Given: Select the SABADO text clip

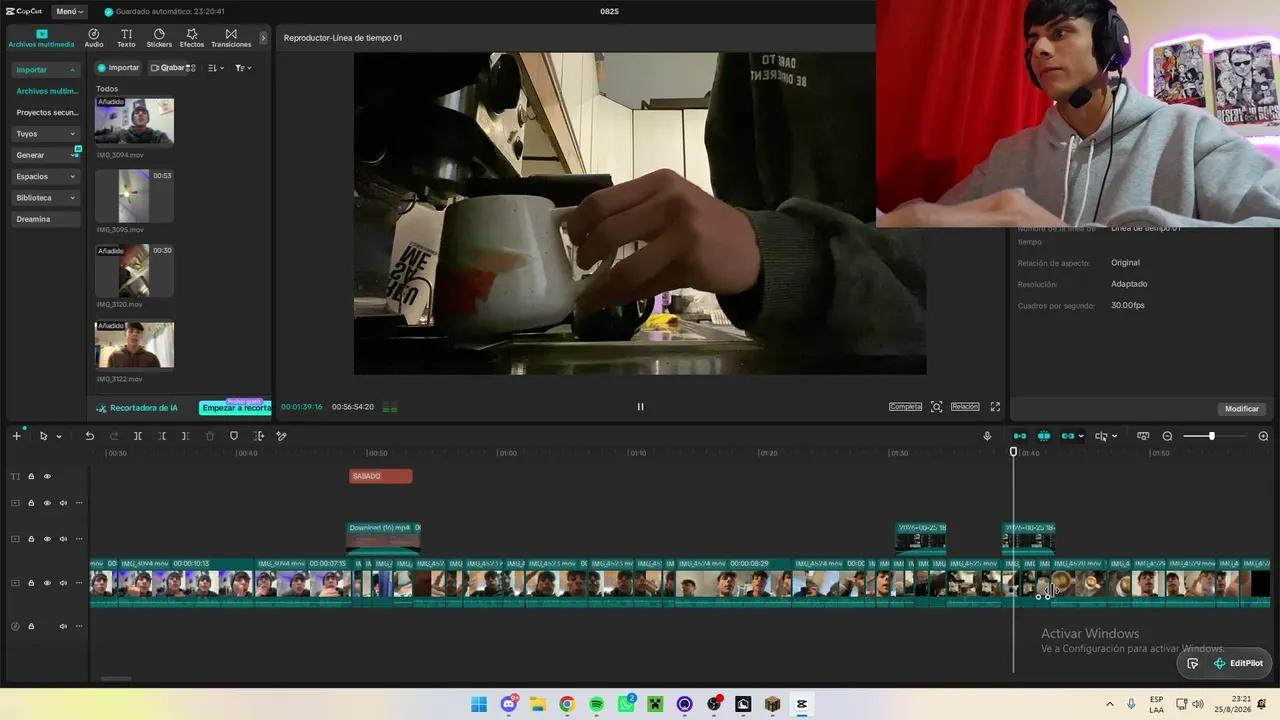Looking at the screenshot, I should [381, 476].
